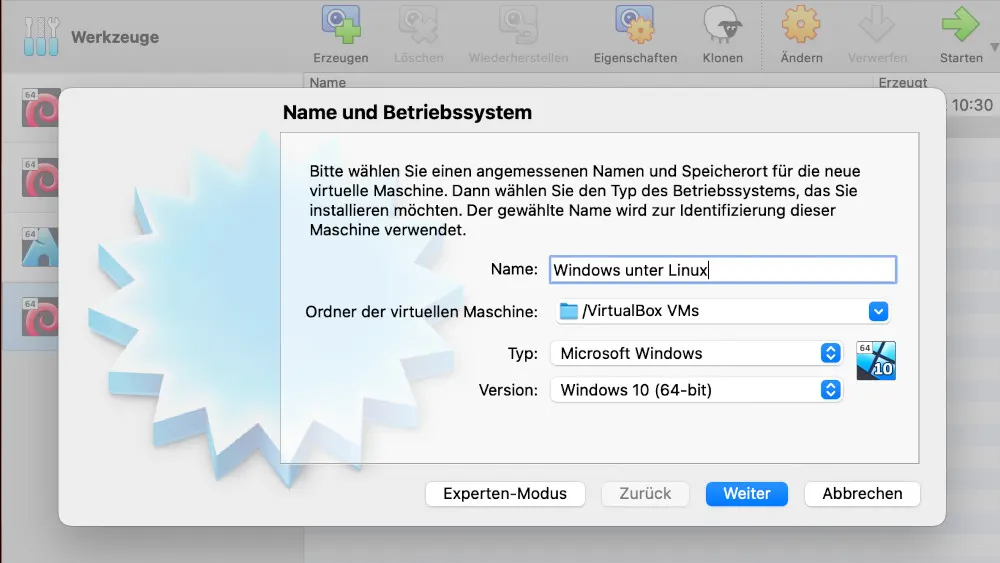Viewport: 1000px width, 563px height.
Task: Click the Abbrechen button
Action: 862,494
